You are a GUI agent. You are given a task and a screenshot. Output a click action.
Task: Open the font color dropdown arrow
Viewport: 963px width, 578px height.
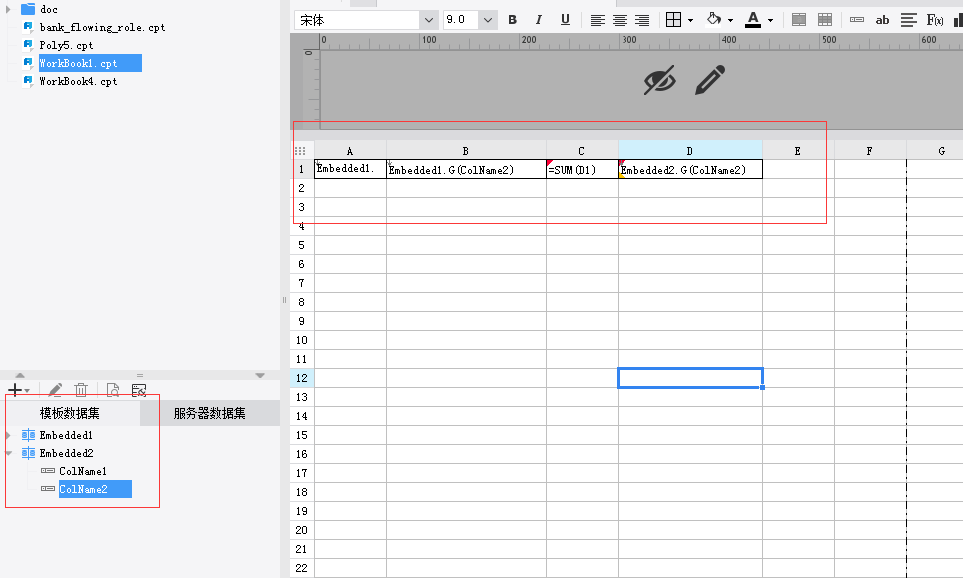pyautogui.click(x=770, y=20)
